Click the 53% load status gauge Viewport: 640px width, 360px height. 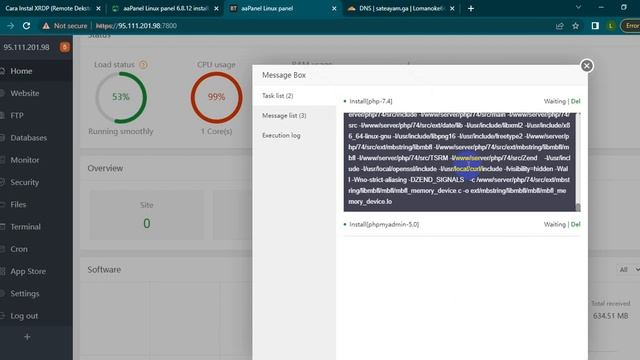tap(121, 97)
